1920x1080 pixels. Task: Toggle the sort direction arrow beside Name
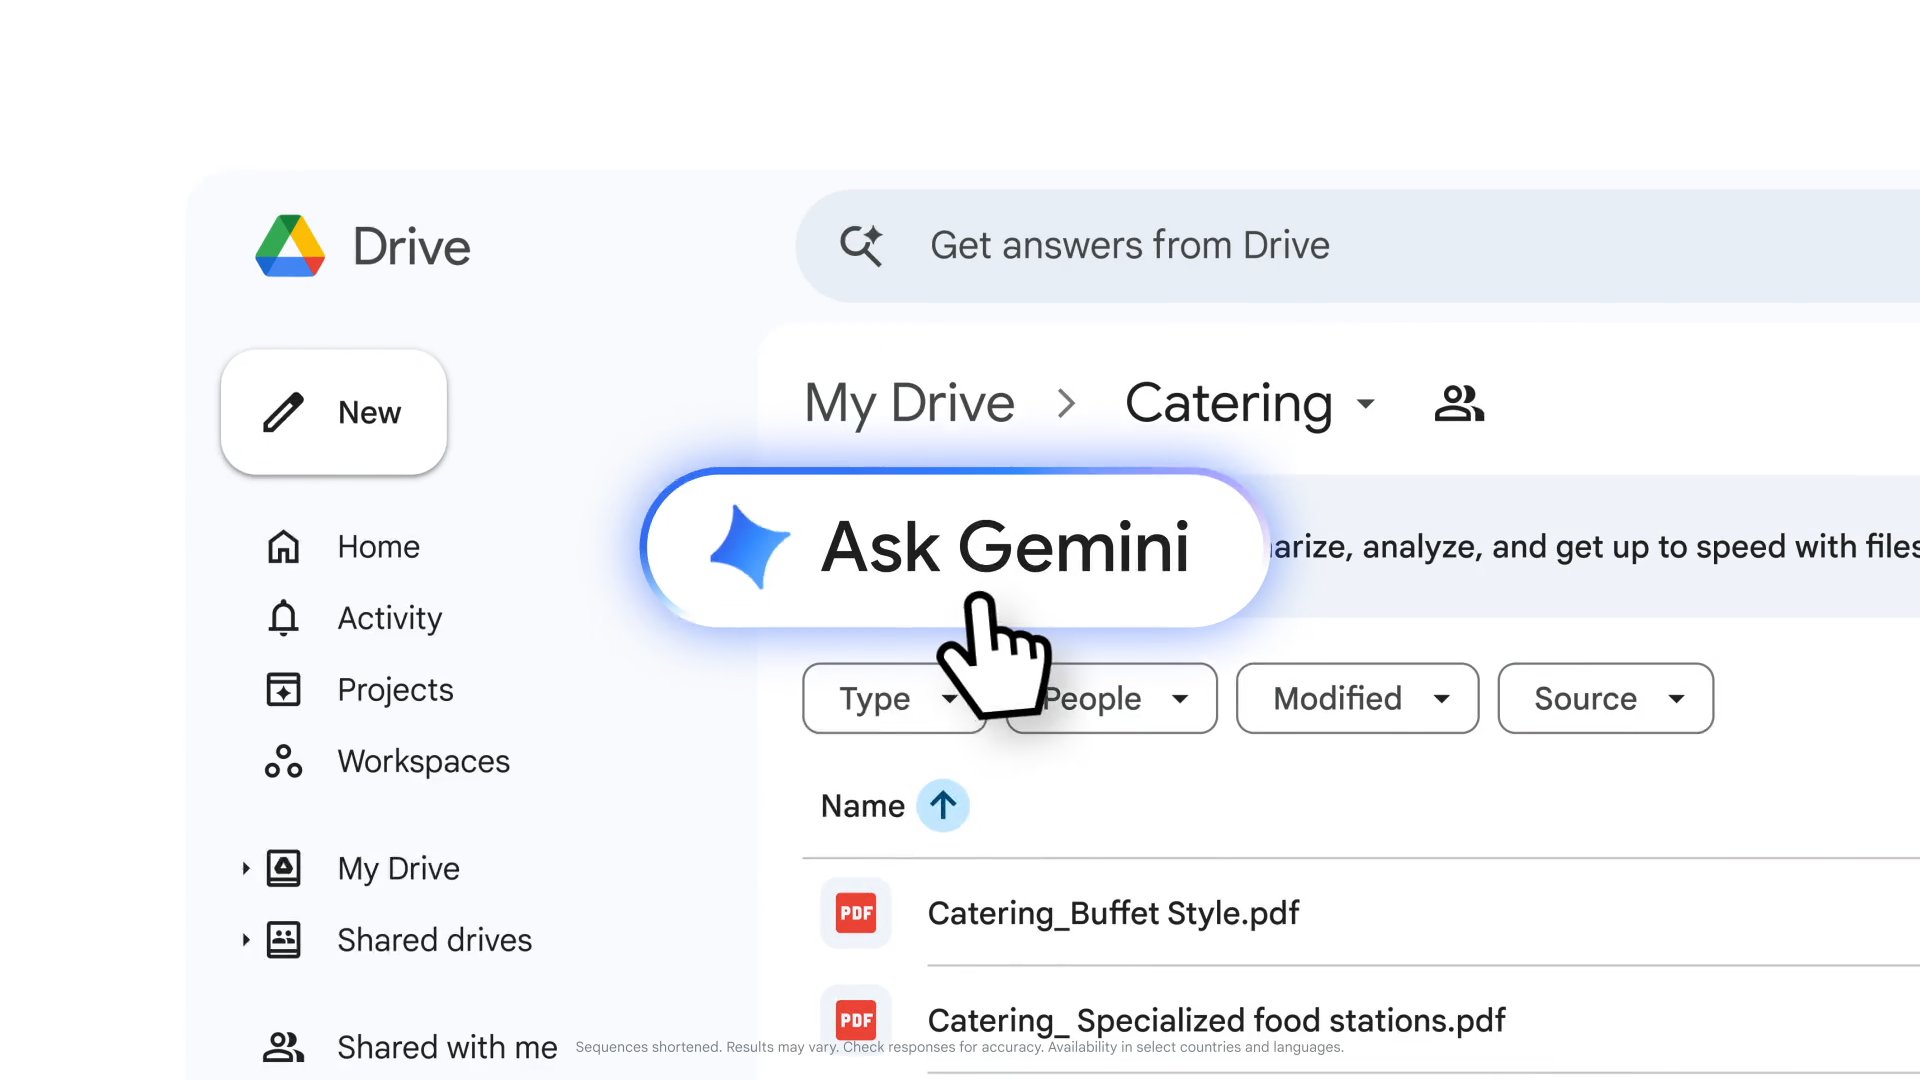click(x=943, y=805)
